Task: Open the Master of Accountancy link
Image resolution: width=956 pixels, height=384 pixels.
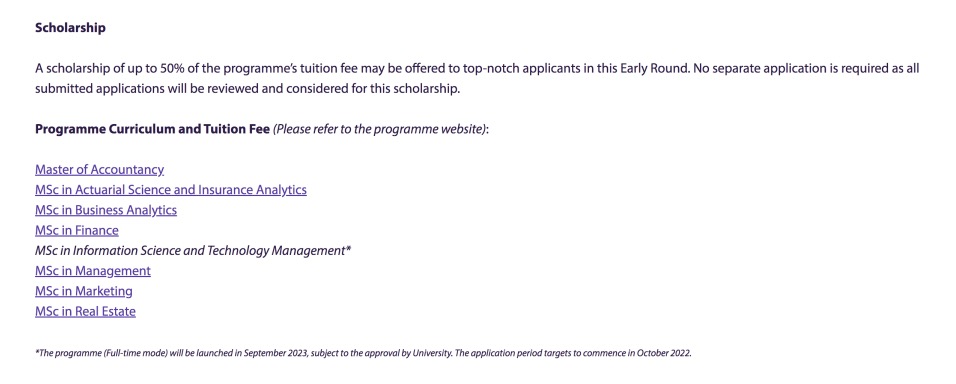Action: 99,170
